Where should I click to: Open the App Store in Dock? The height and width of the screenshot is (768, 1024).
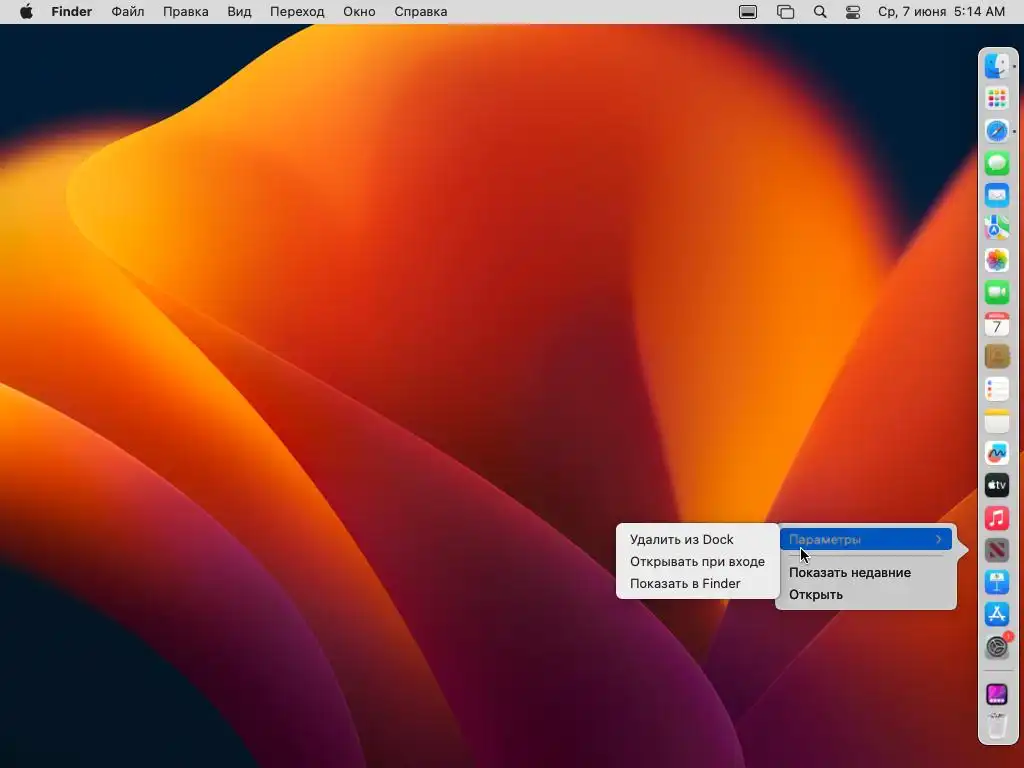pyautogui.click(x=997, y=615)
